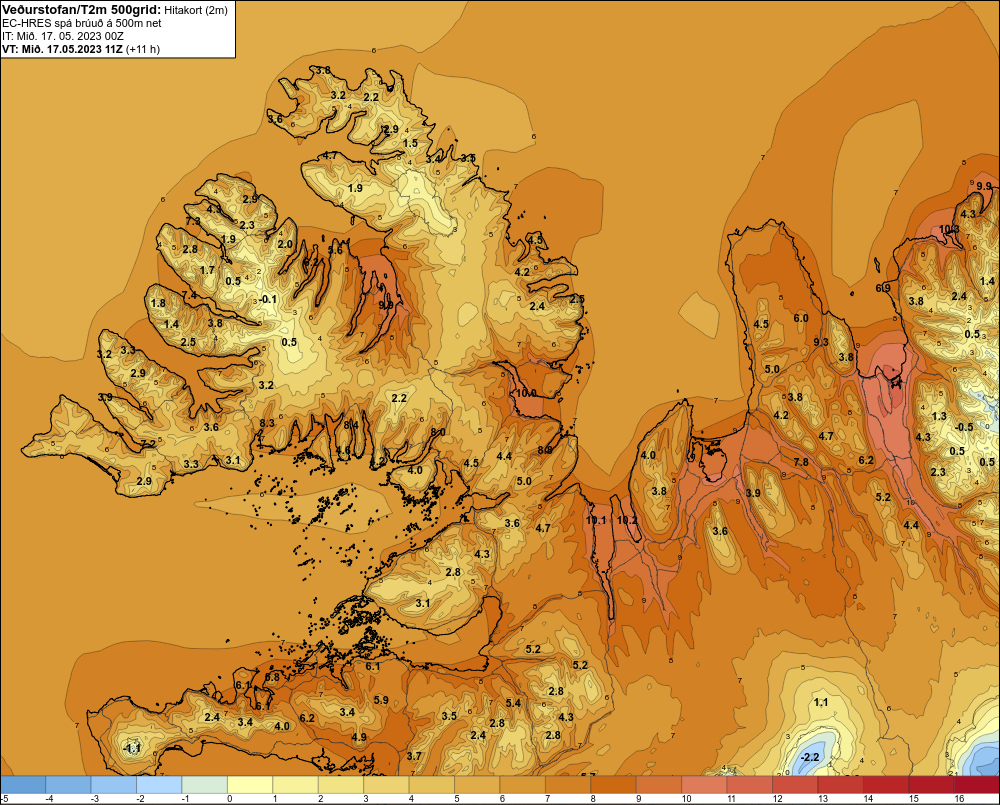Click the 3.7 temperature label
Screen dimensions: 1000x805
coord(414,756)
